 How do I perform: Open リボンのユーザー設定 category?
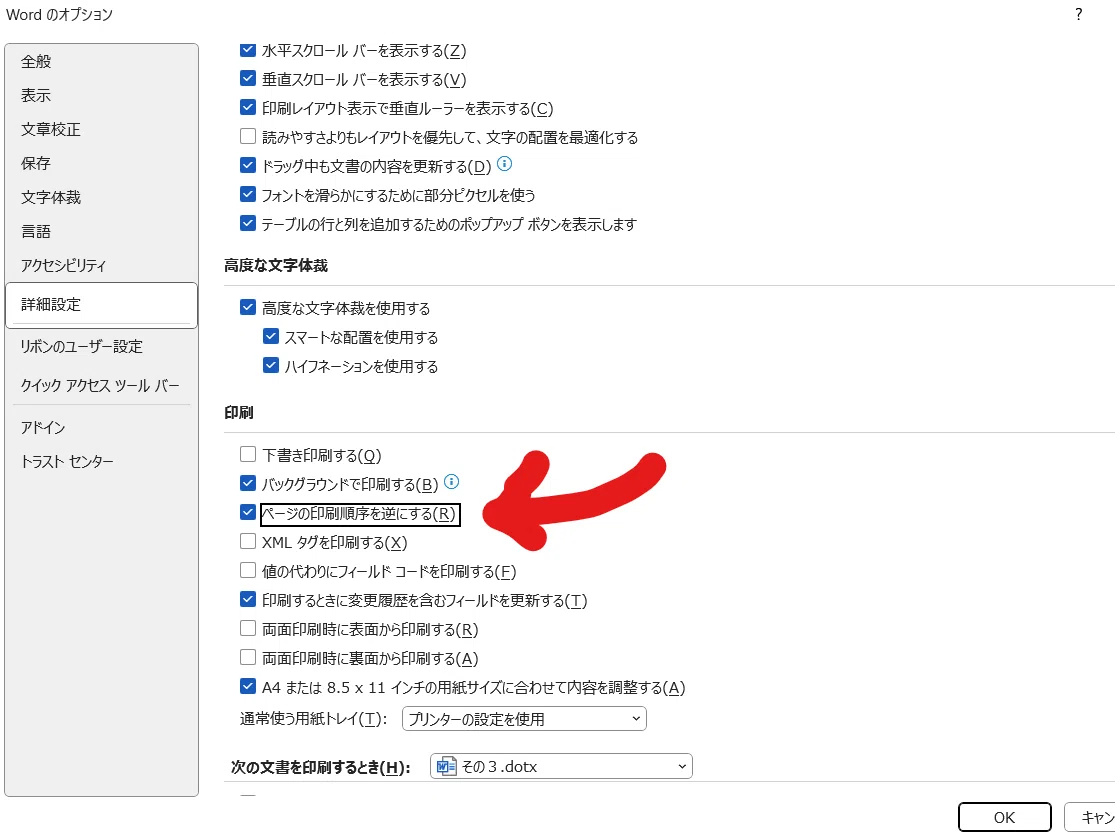101,346
